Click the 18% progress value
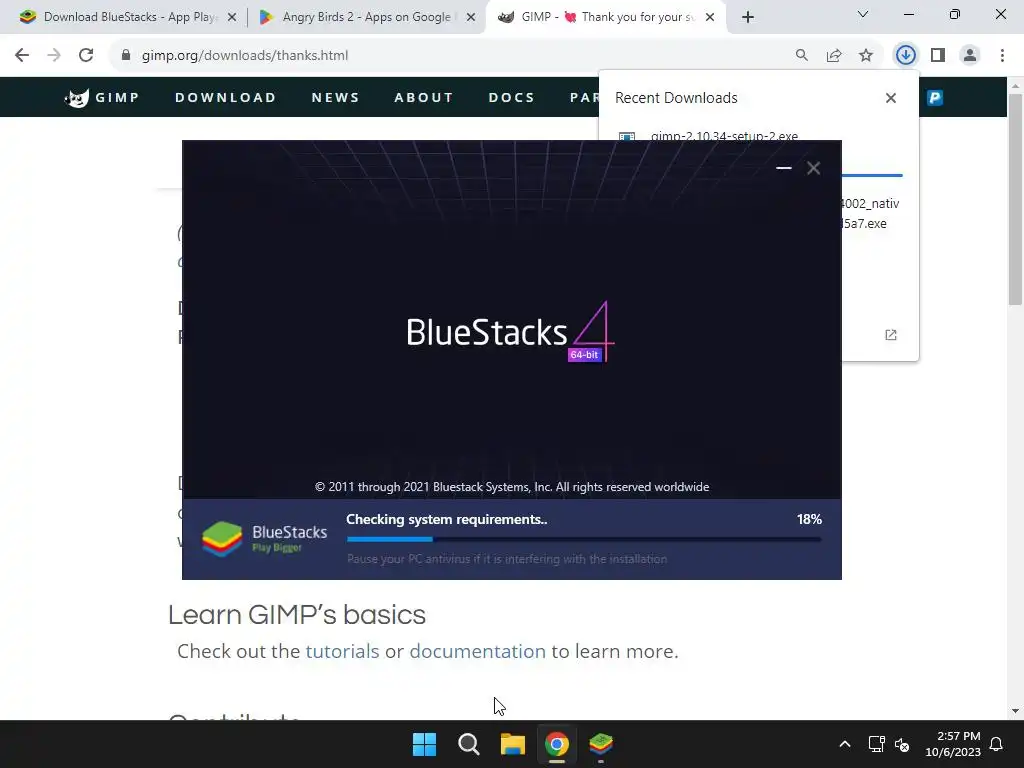1024x768 pixels. click(809, 519)
